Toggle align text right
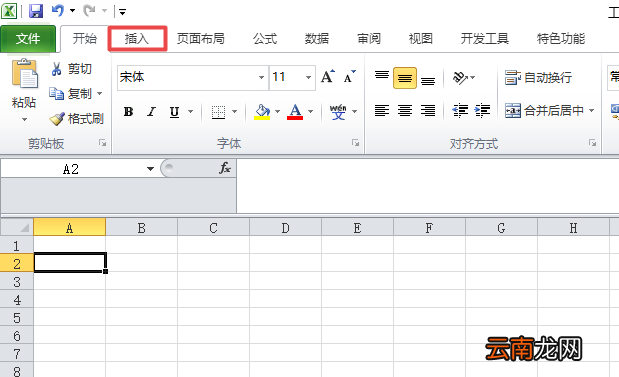The image size is (619, 377). 428,111
